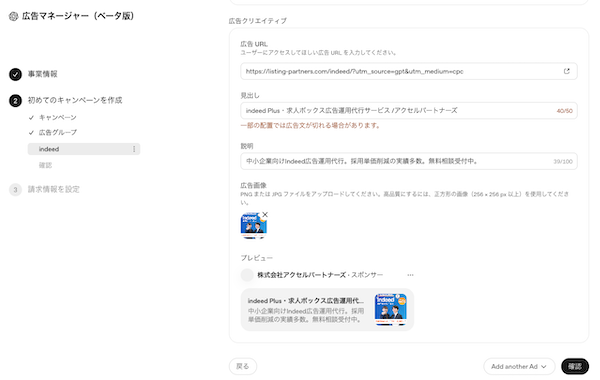This screenshot has width=600, height=380.
Task: Open 請求情報を設定 step
Action: click(x=54, y=189)
